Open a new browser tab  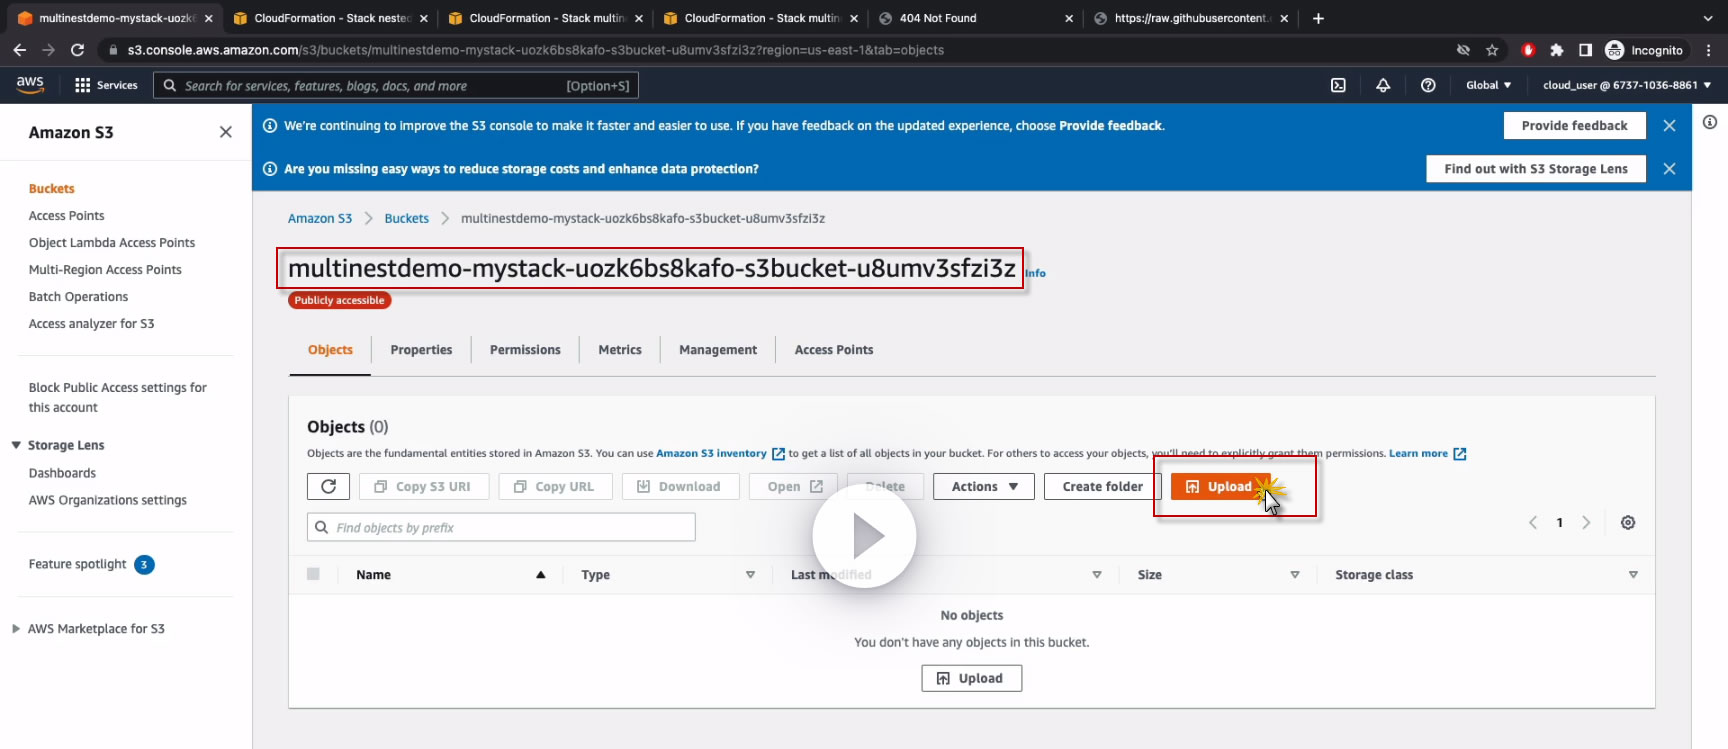tap(1318, 18)
